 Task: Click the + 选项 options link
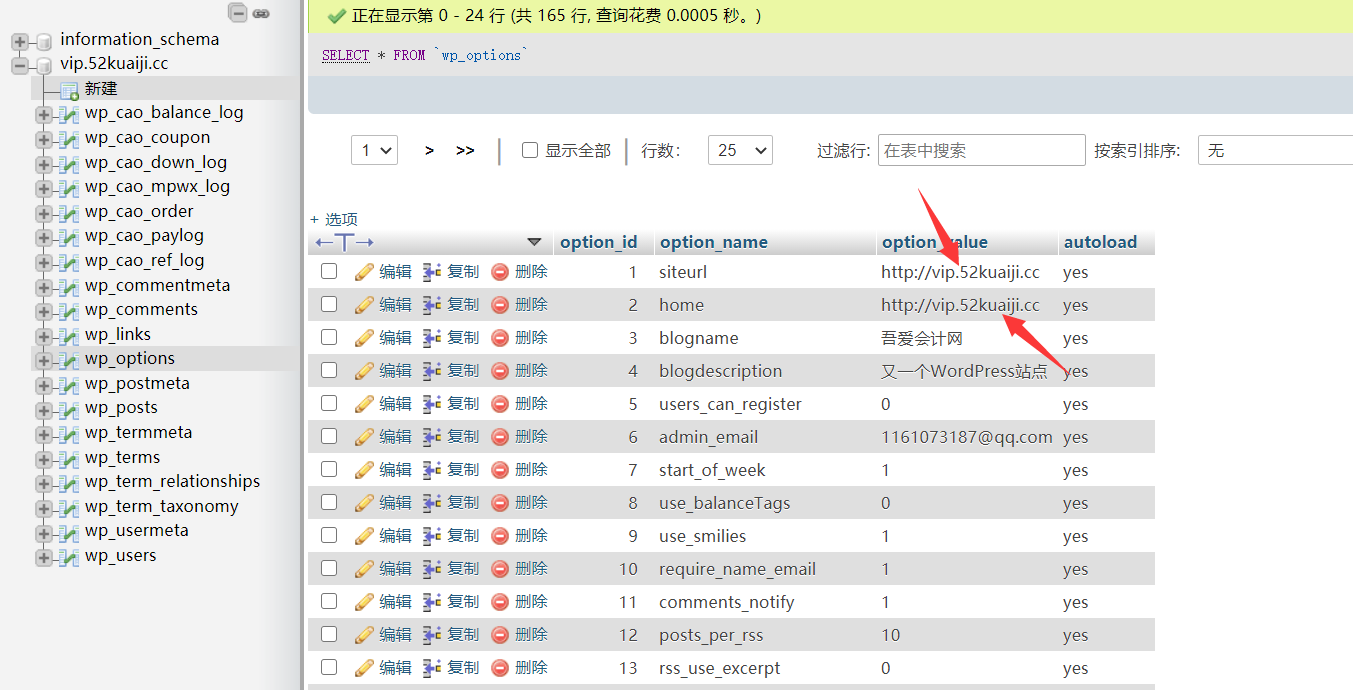(334, 219)
